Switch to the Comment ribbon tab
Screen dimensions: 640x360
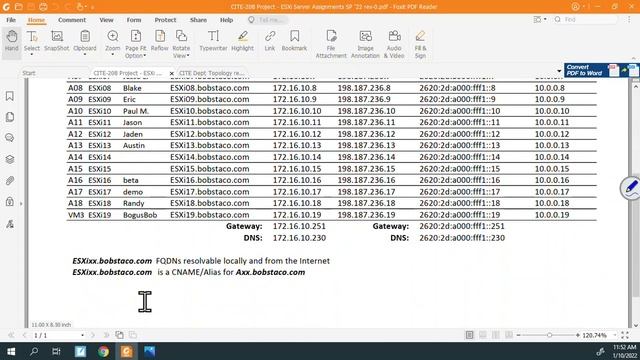[x=72, y=20]
